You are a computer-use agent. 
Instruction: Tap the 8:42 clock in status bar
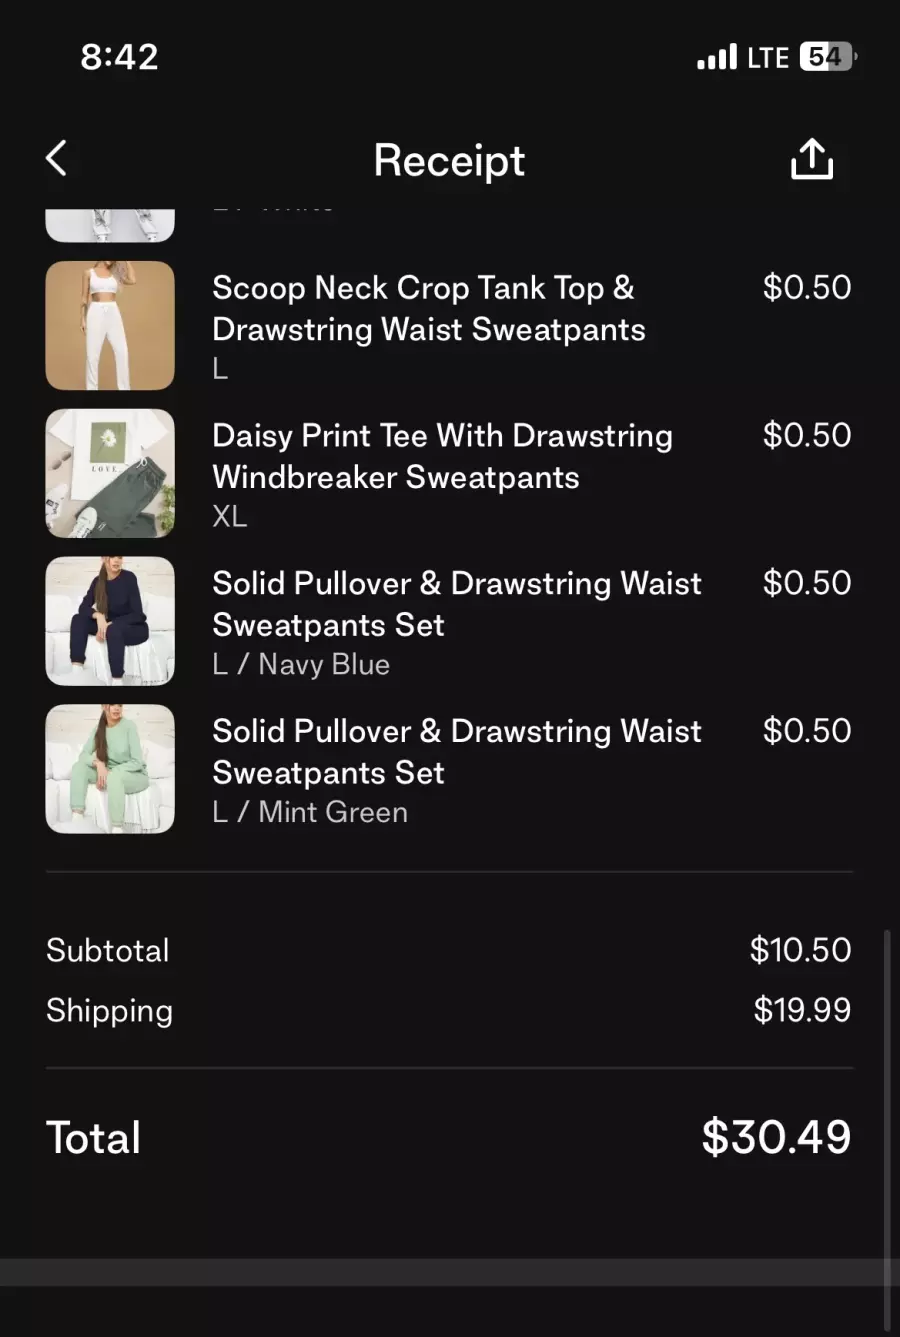click(119, 57)
